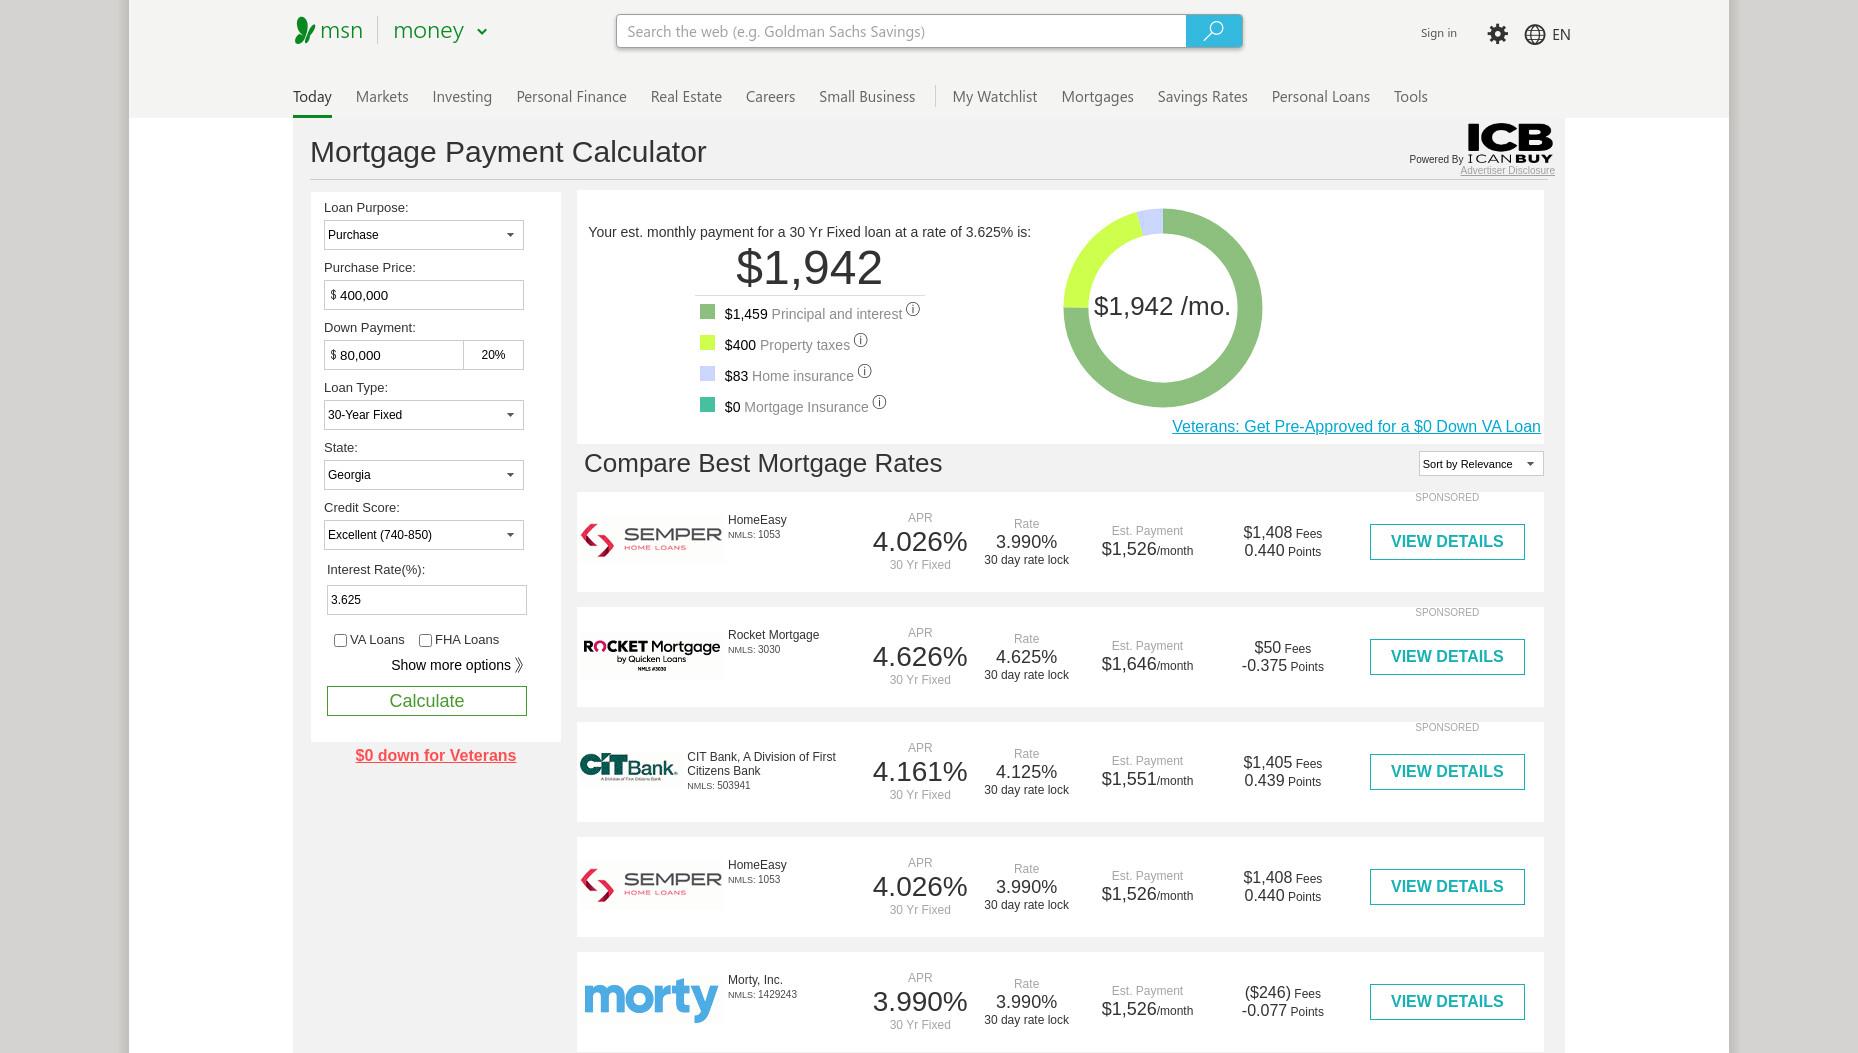Click info icon beside Principal and interest
The image size is (1858, 1053).
(912, 310)
